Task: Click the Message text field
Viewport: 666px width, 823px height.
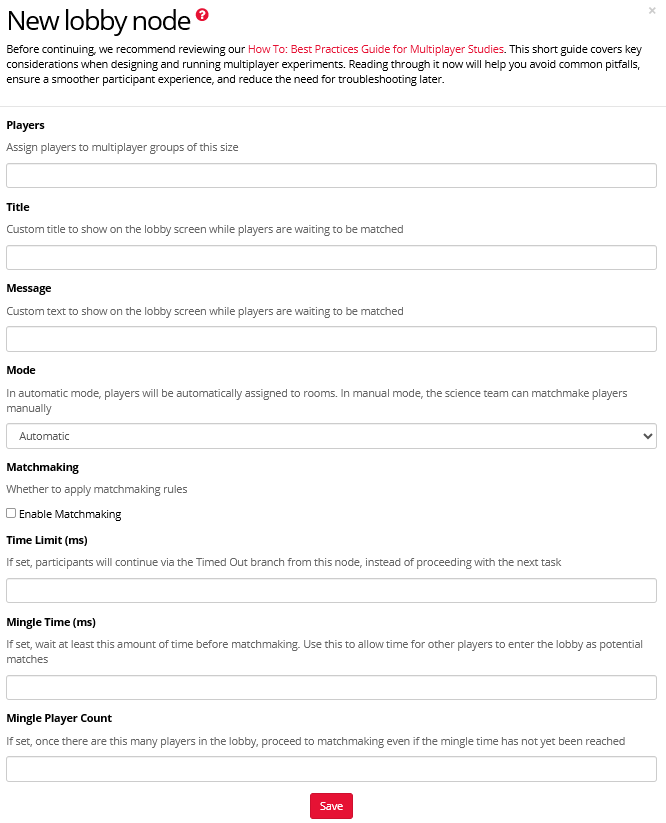Action: pos(331,338)
